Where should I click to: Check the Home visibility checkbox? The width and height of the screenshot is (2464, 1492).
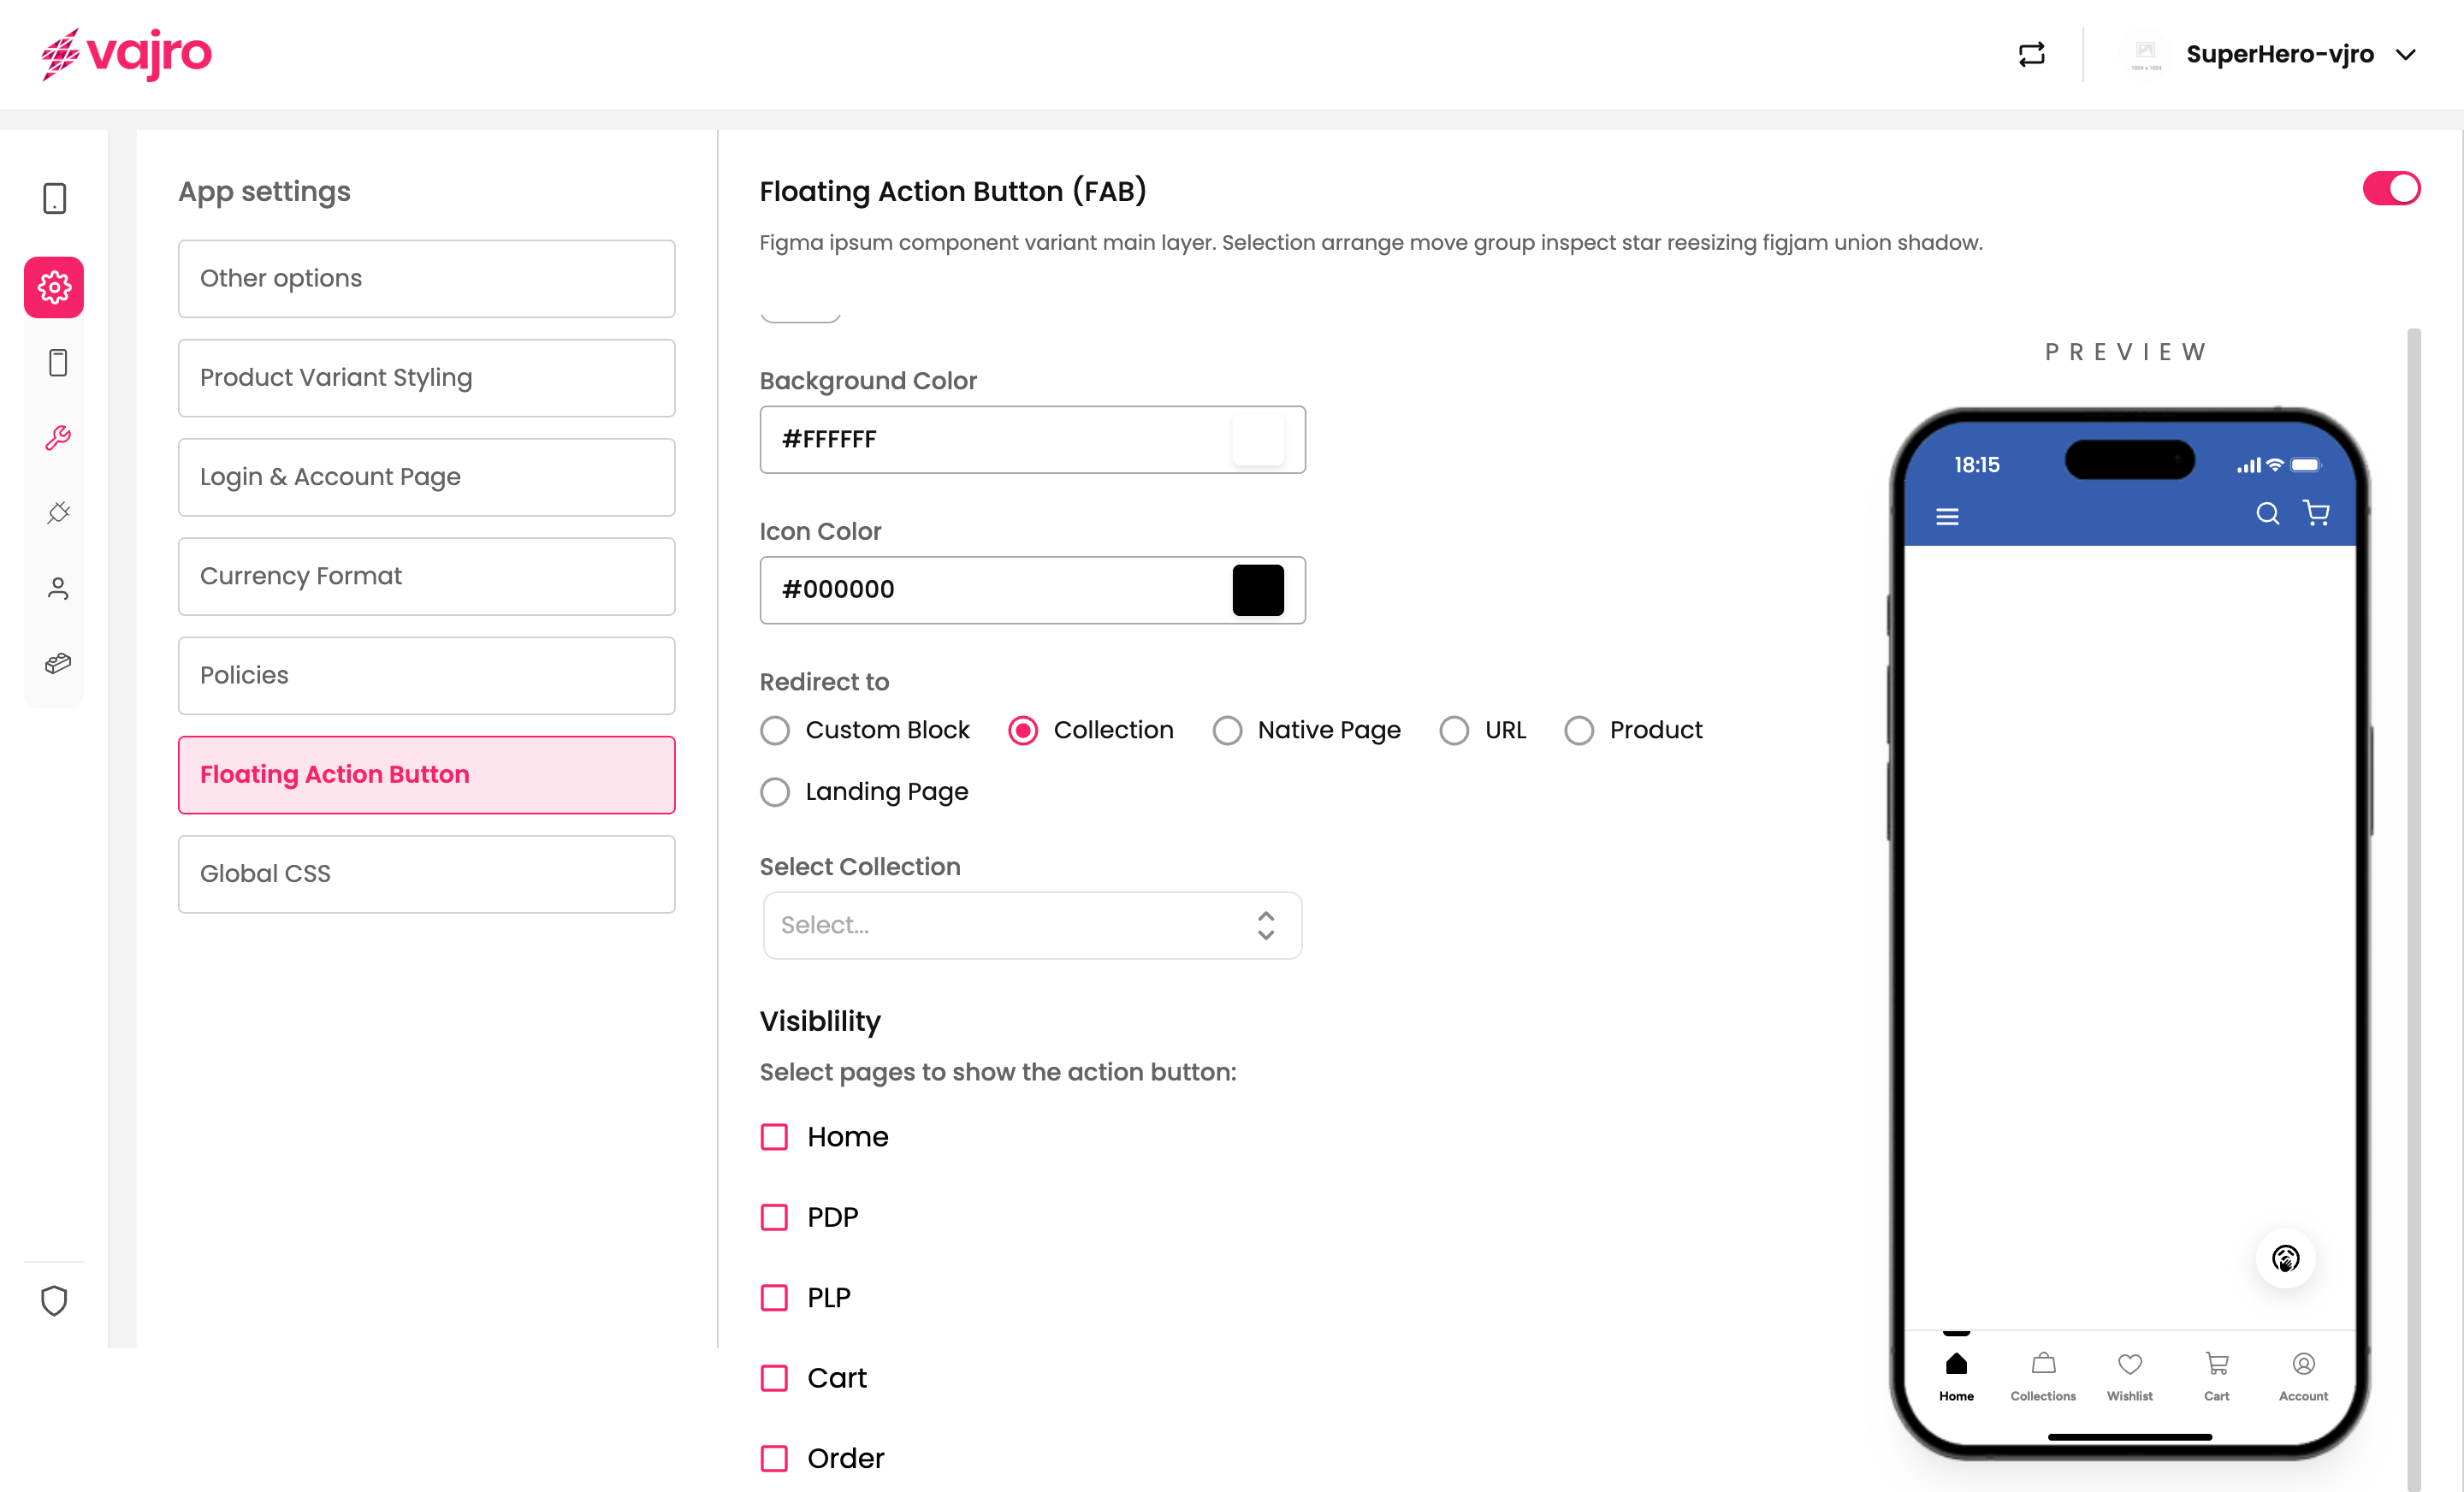[774, 1137]
